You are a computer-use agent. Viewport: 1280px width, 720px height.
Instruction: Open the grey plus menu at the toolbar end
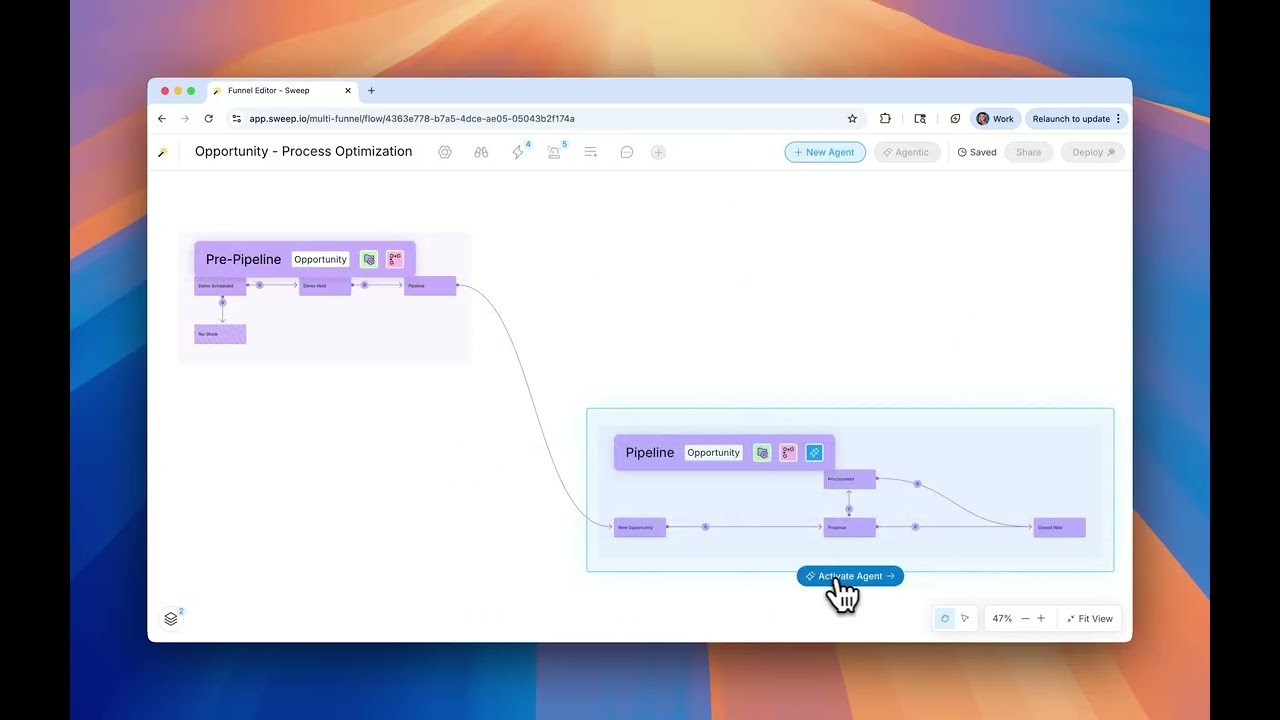(x=657, y=152)
